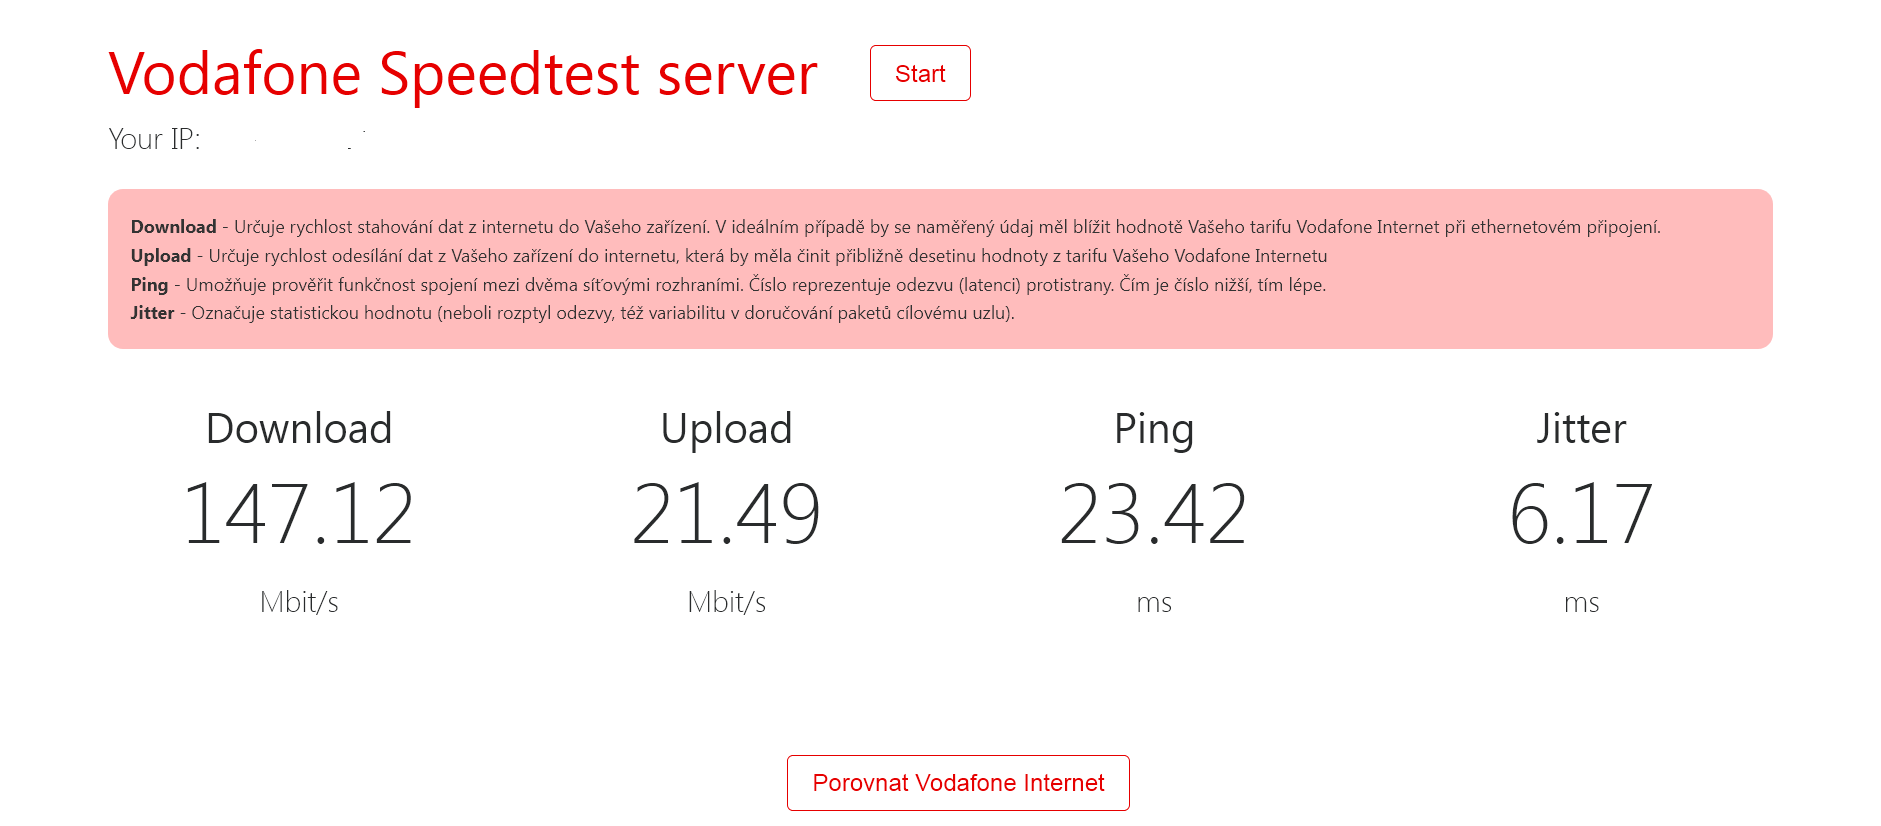Click the large Ping result heading
The image size is (1881, 826).
pos(1153,428)
